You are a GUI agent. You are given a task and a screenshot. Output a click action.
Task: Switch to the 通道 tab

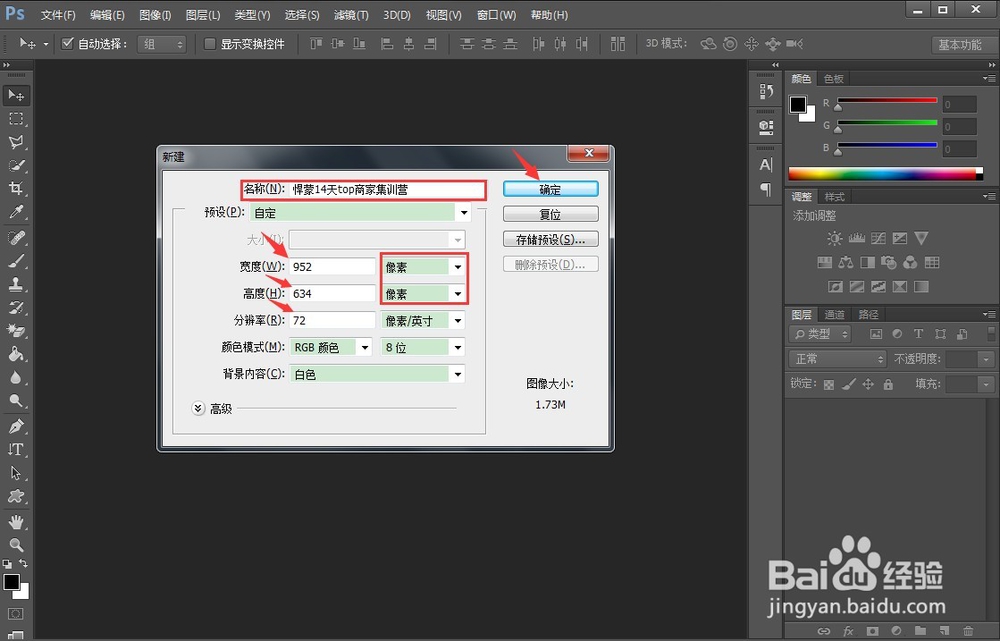(x=834, y=314)
